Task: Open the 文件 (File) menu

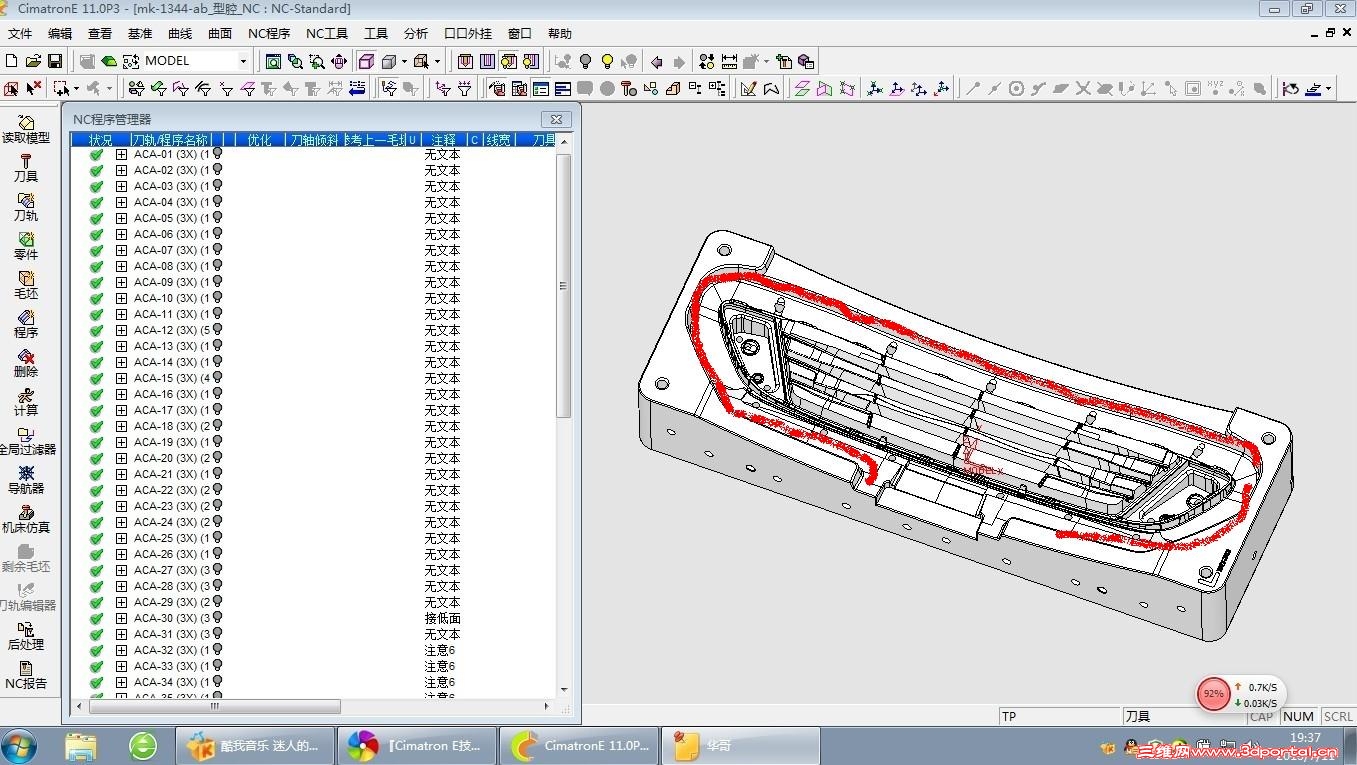Action: tap(20, 34)
